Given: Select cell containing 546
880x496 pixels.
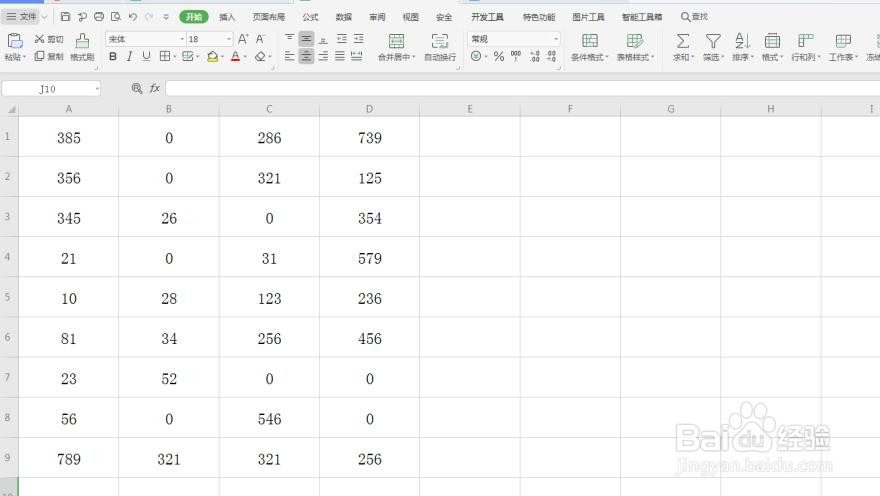Looking at the screenshot, I should (x=269, y=419).
